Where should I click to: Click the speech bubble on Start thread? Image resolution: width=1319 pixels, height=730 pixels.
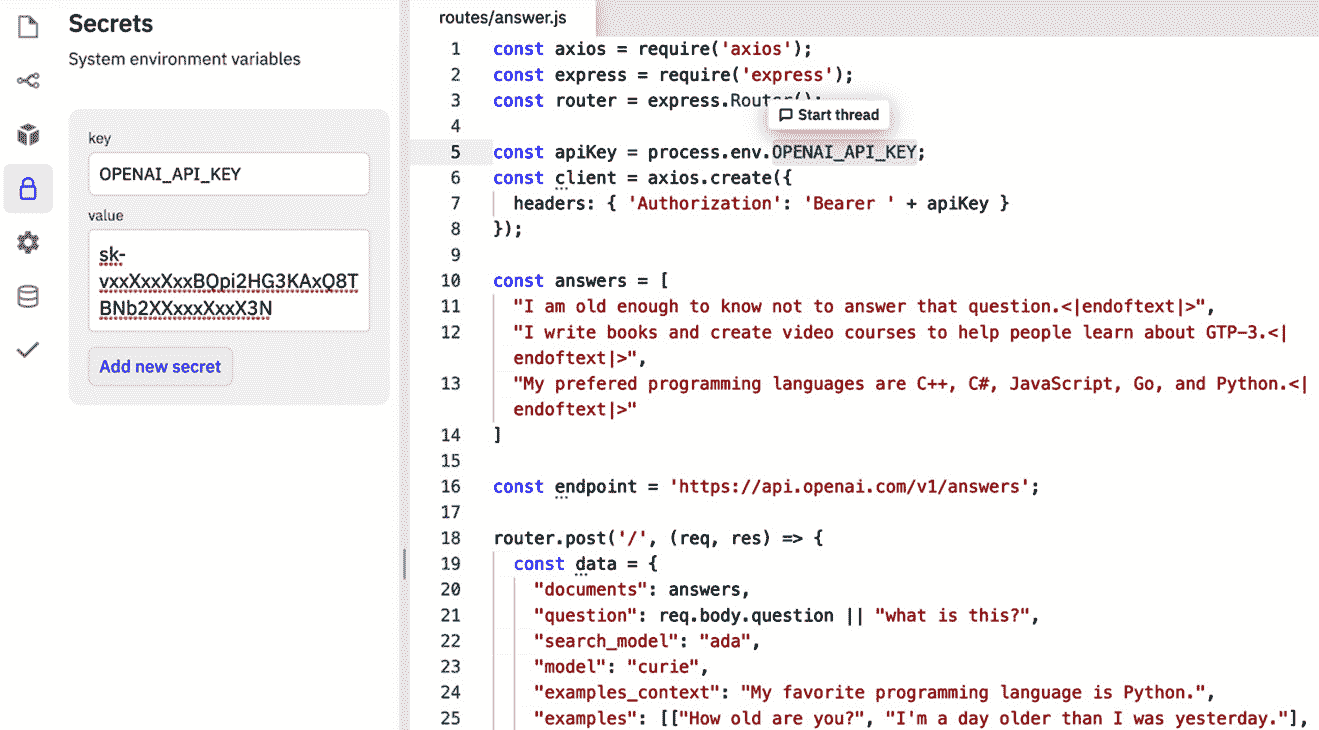(788, 114)
